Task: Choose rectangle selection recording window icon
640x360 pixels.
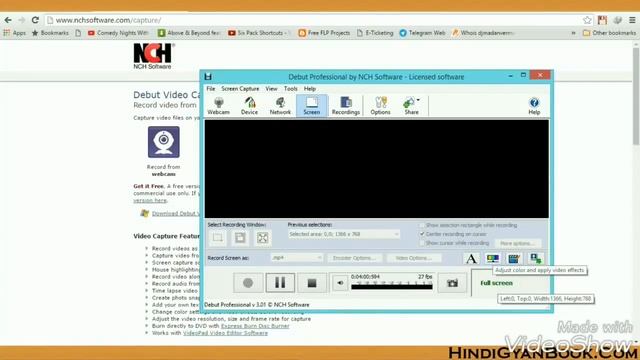Action: tap(218, 238)
